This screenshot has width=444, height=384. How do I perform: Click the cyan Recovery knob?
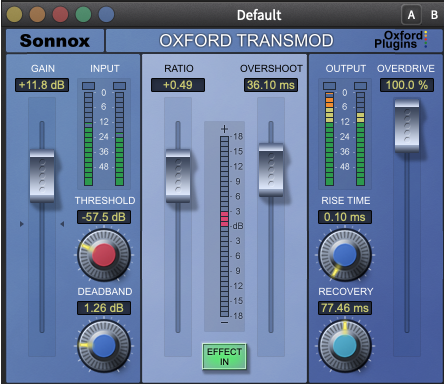tap(345, 346)
